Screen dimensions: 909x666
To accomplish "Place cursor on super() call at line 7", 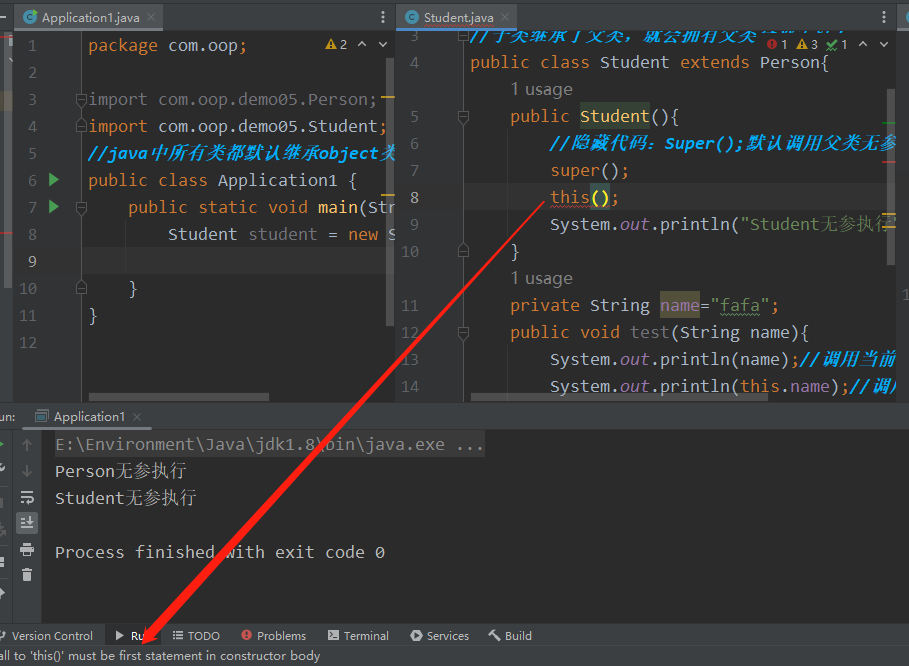I will click(x=589, y=170).
